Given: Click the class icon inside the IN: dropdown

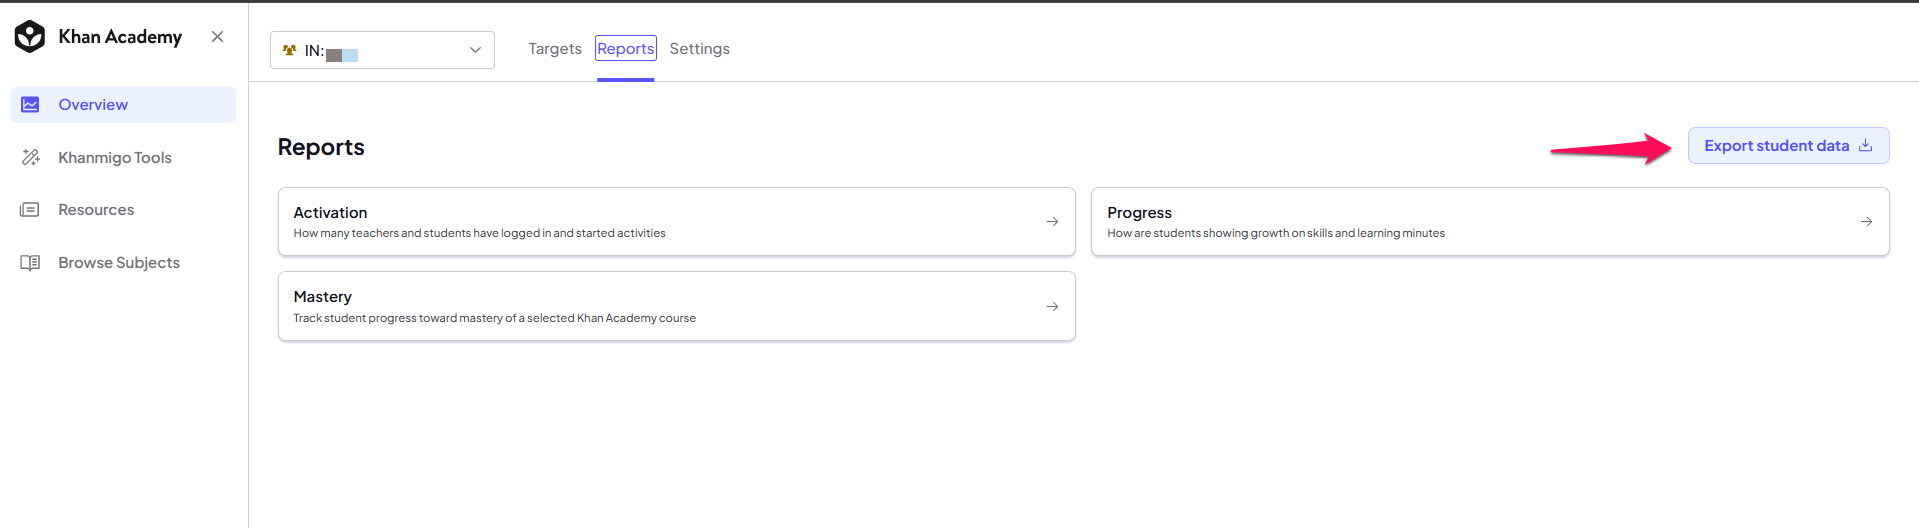Looking at the screenshot, I should tap(290, 50).
